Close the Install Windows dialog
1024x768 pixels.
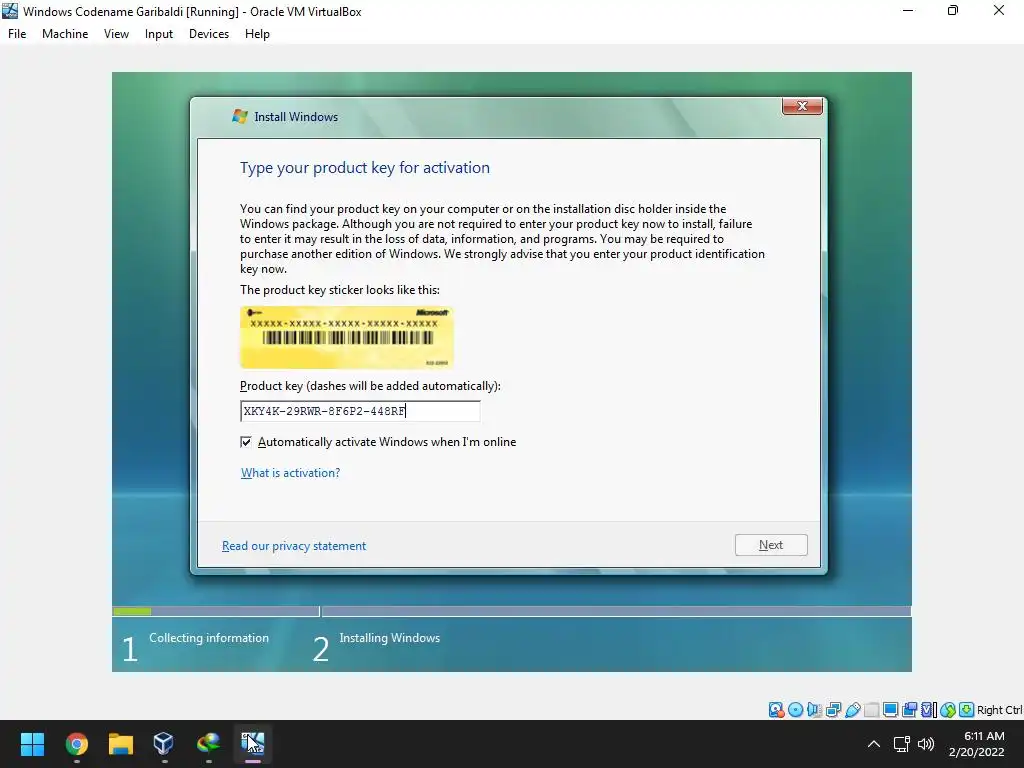[803, 106]
